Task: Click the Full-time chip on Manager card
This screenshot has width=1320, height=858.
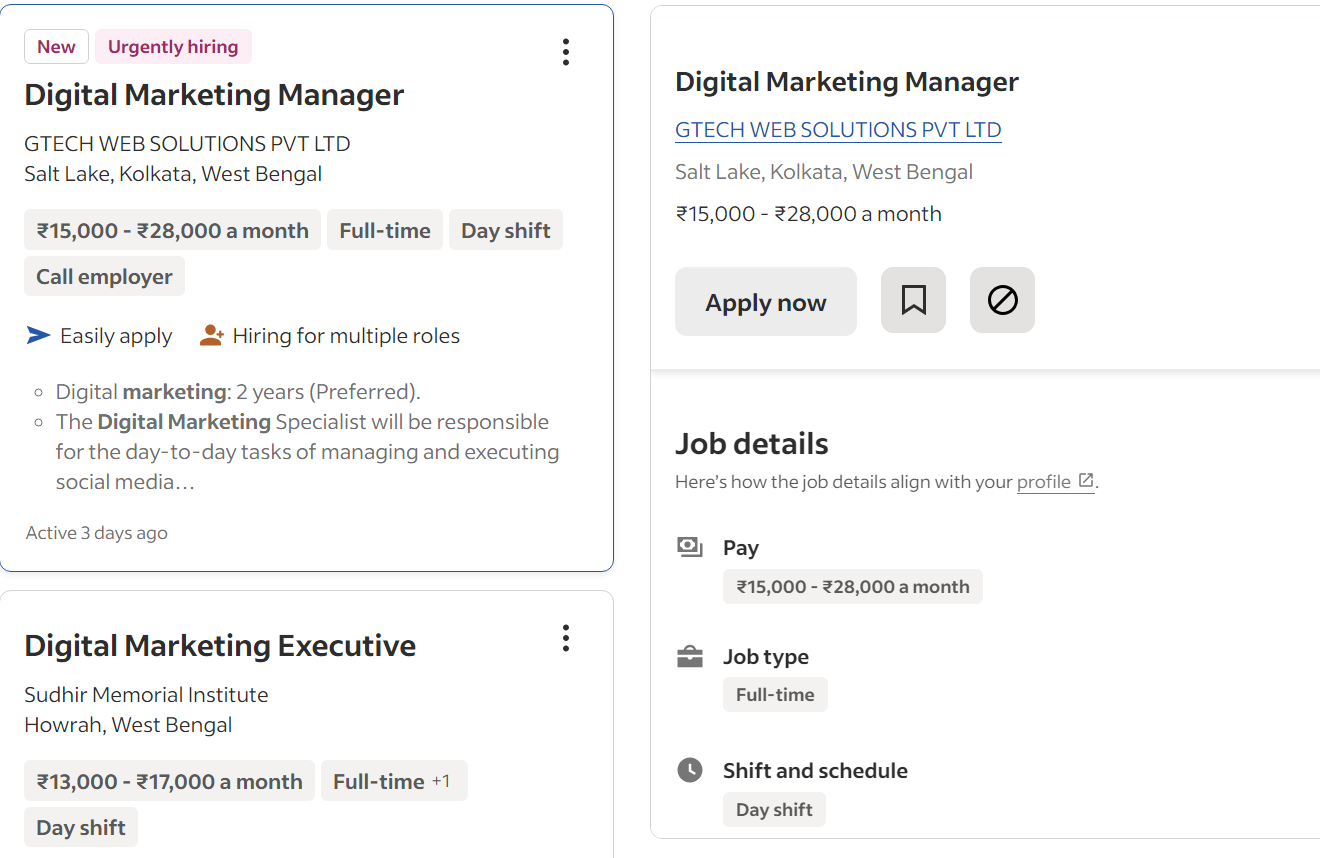Action: [385, 231]
